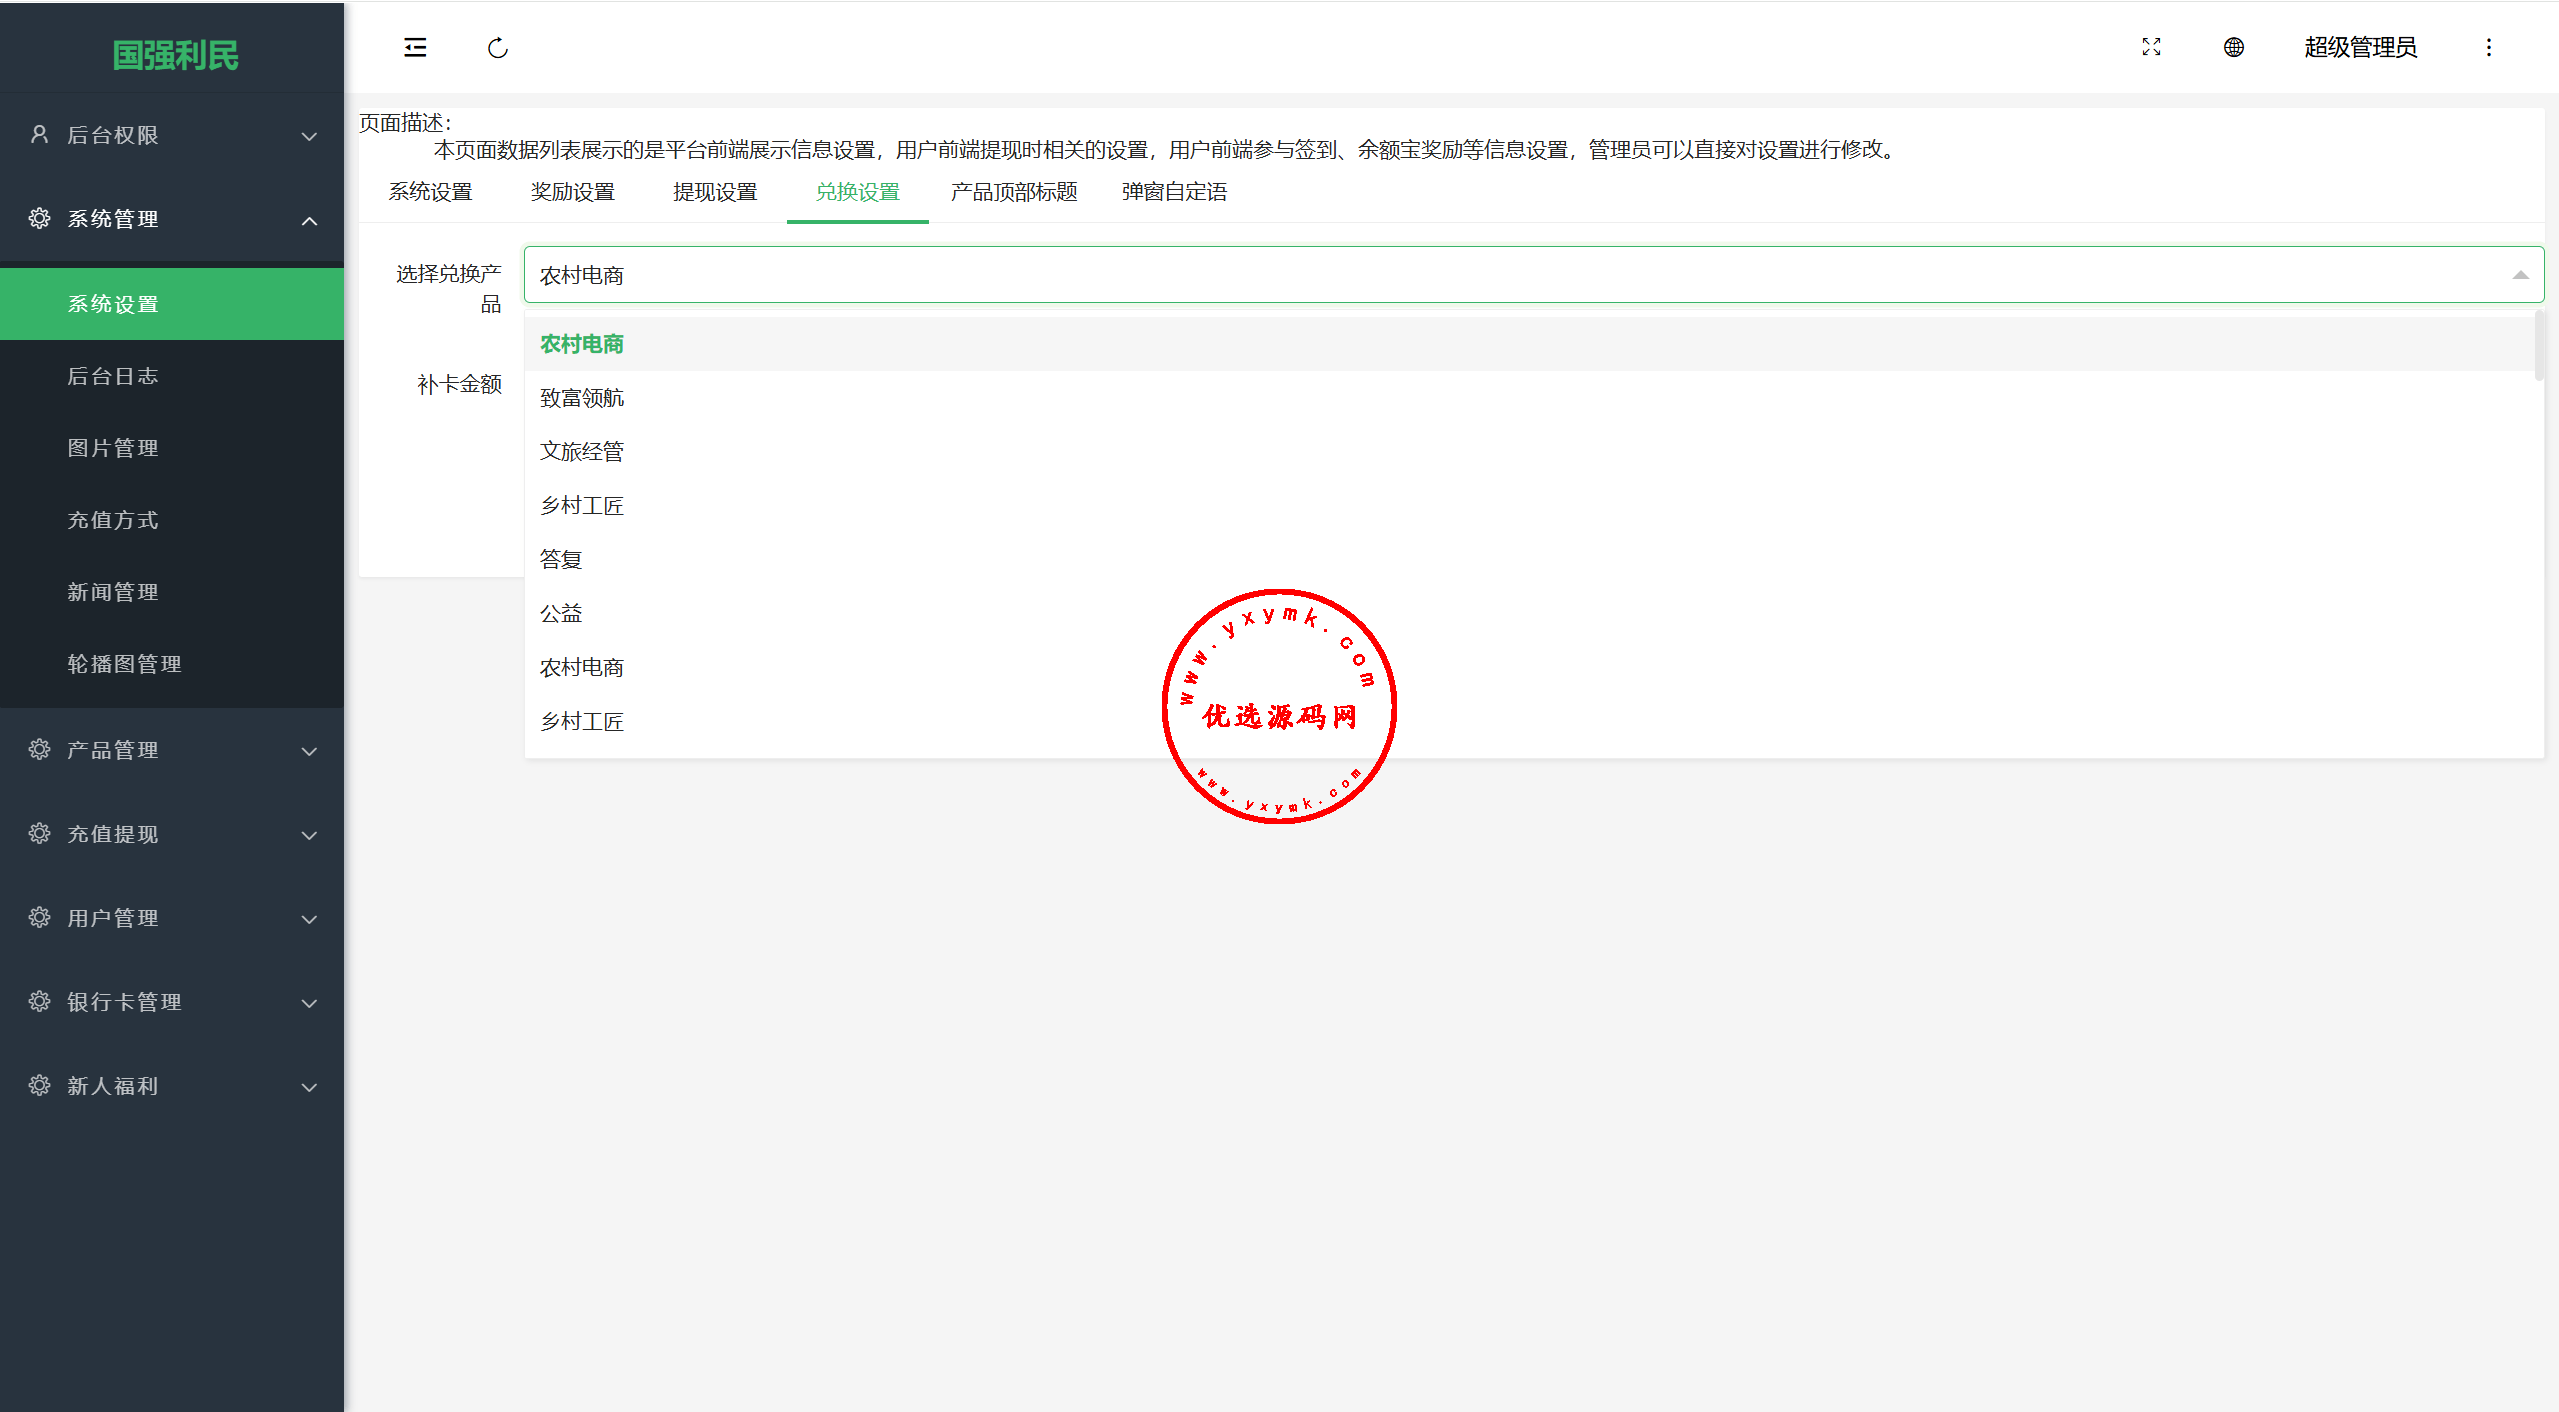Close the product dropdown via its arrow
This screenshot has width=2559, height=1412.
point(2520,275)
